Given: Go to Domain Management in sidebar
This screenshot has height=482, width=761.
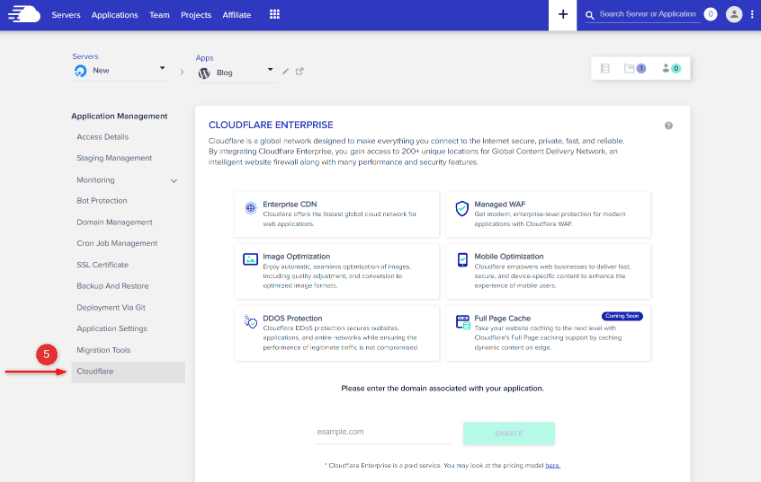Looking at the screenshot, I should [x=114, y=222].
